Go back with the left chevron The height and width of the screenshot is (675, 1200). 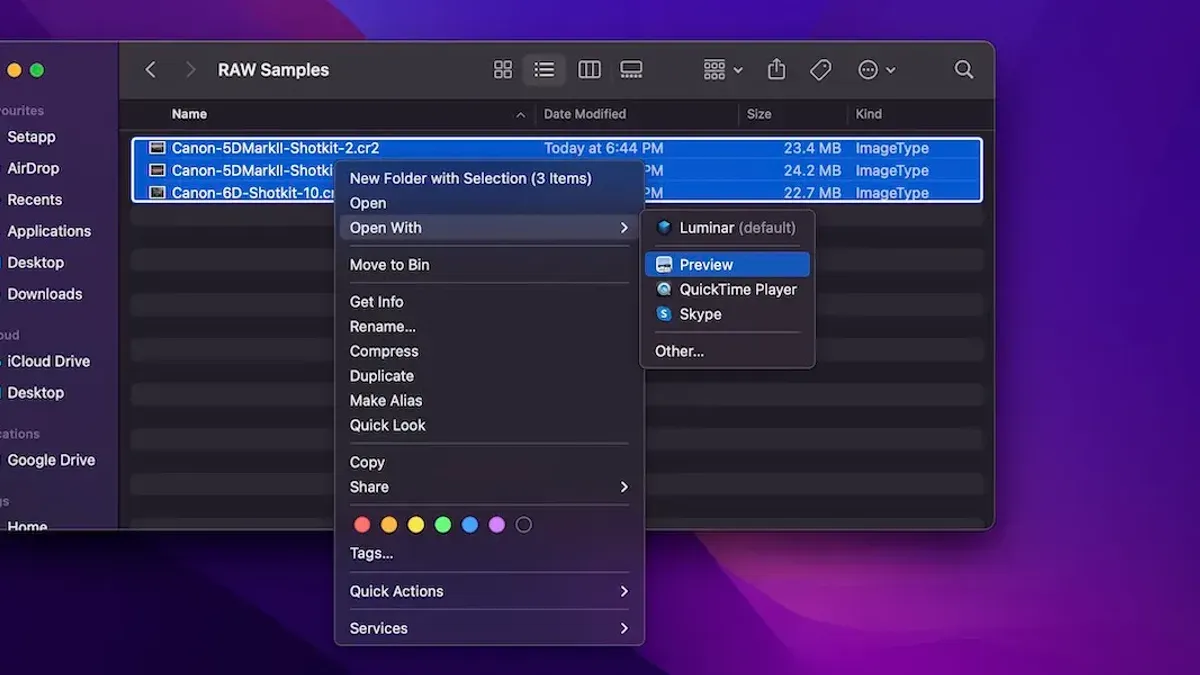coord(151,69)
